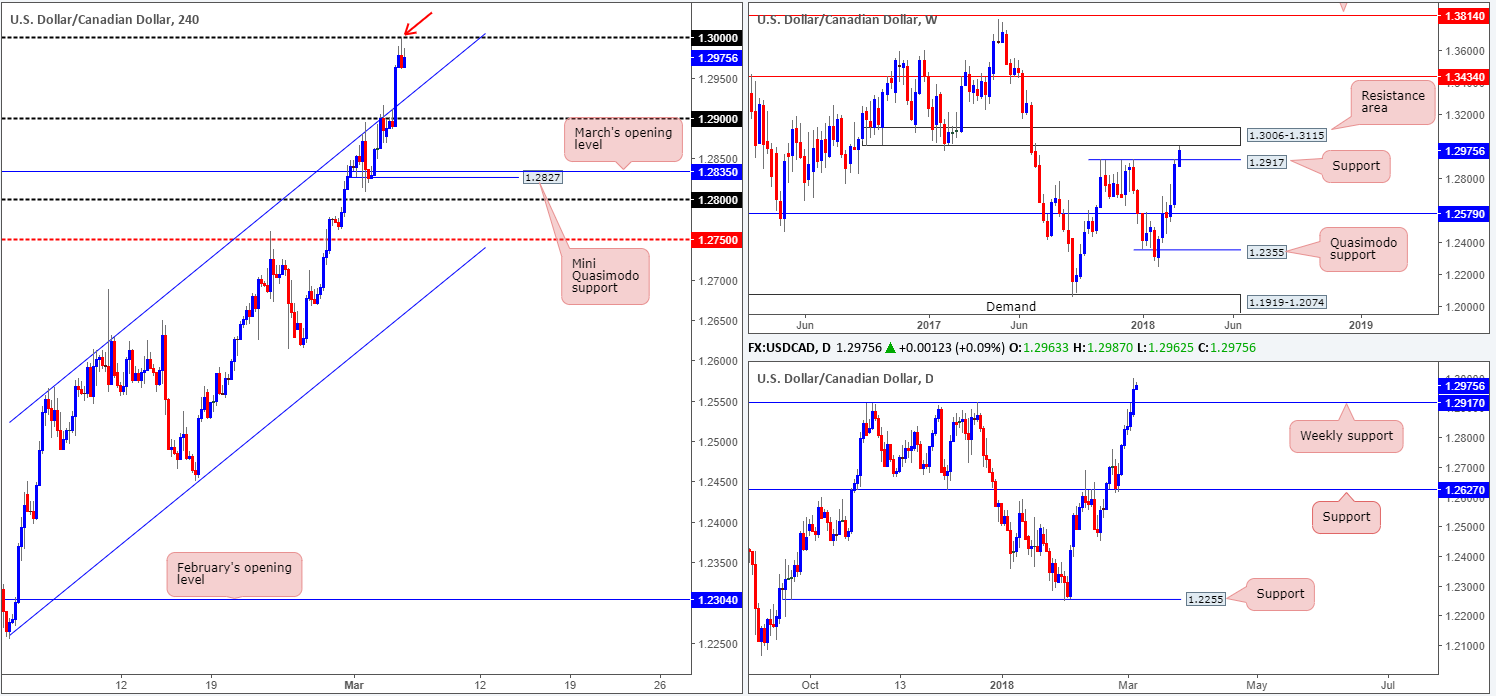Select the 1.2827 level tag

tap(545, 177)
